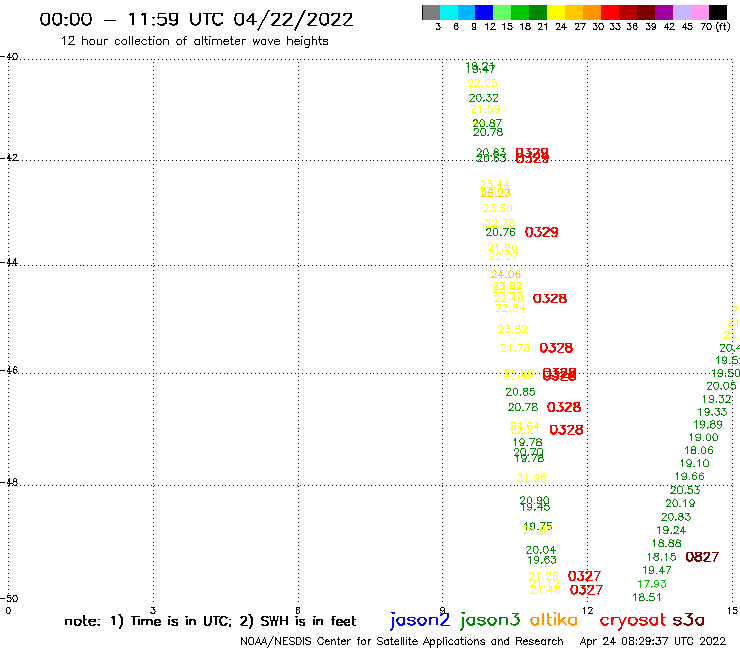Select the yellow value 21.59
This screenshot has width=740, height=650.
pos(485,110)
